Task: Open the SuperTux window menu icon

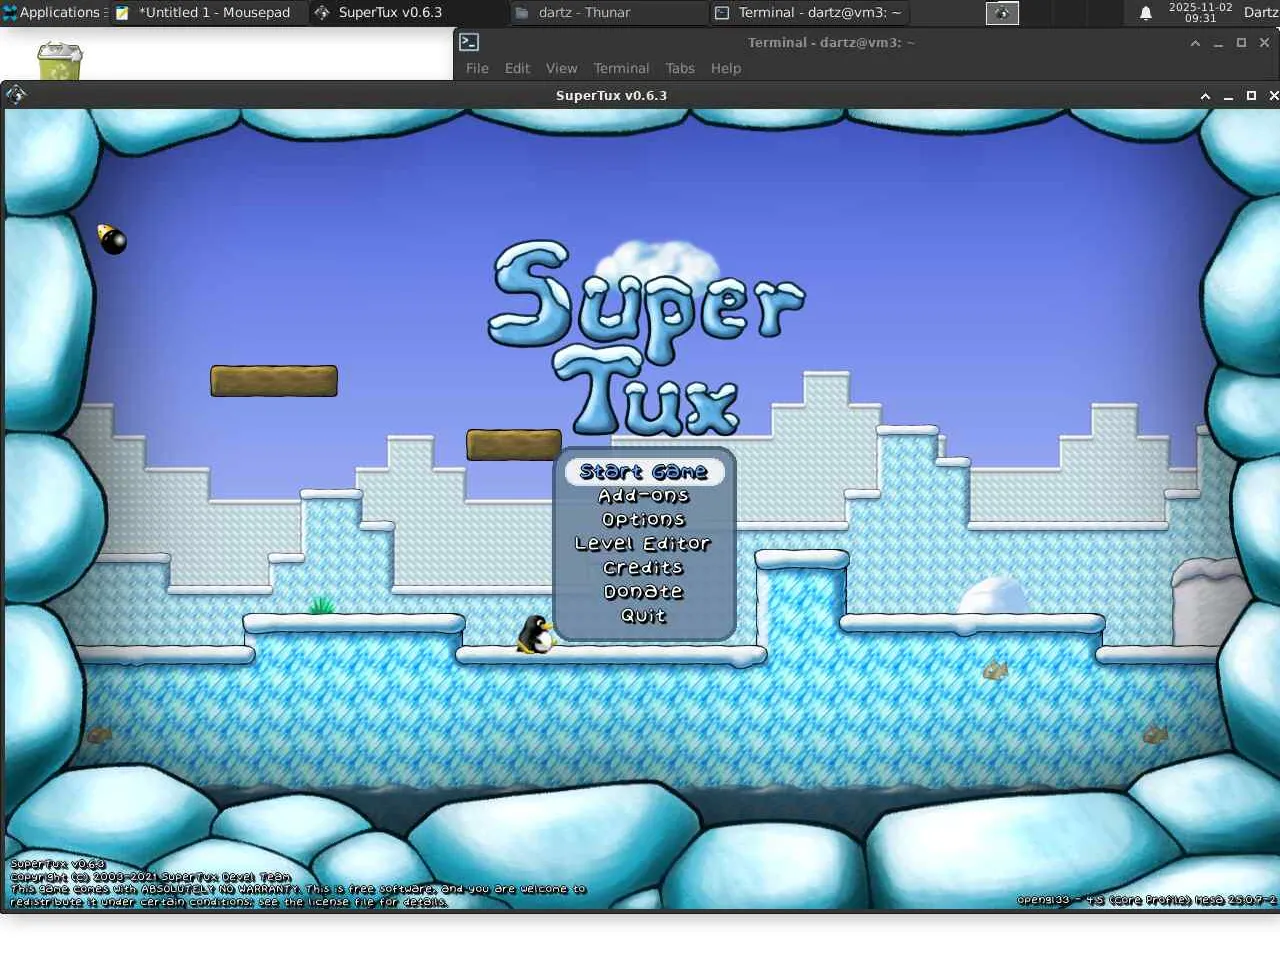Action: 15,95
